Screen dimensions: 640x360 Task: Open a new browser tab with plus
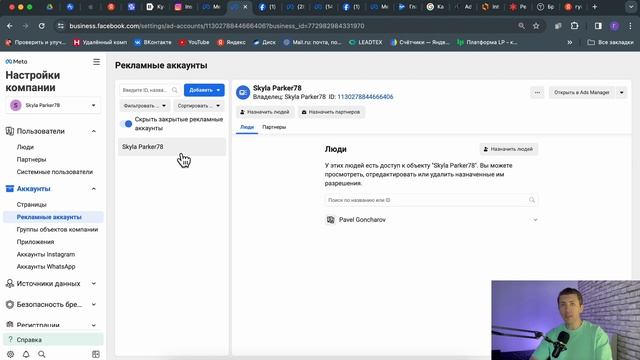(x=594, y=7)
